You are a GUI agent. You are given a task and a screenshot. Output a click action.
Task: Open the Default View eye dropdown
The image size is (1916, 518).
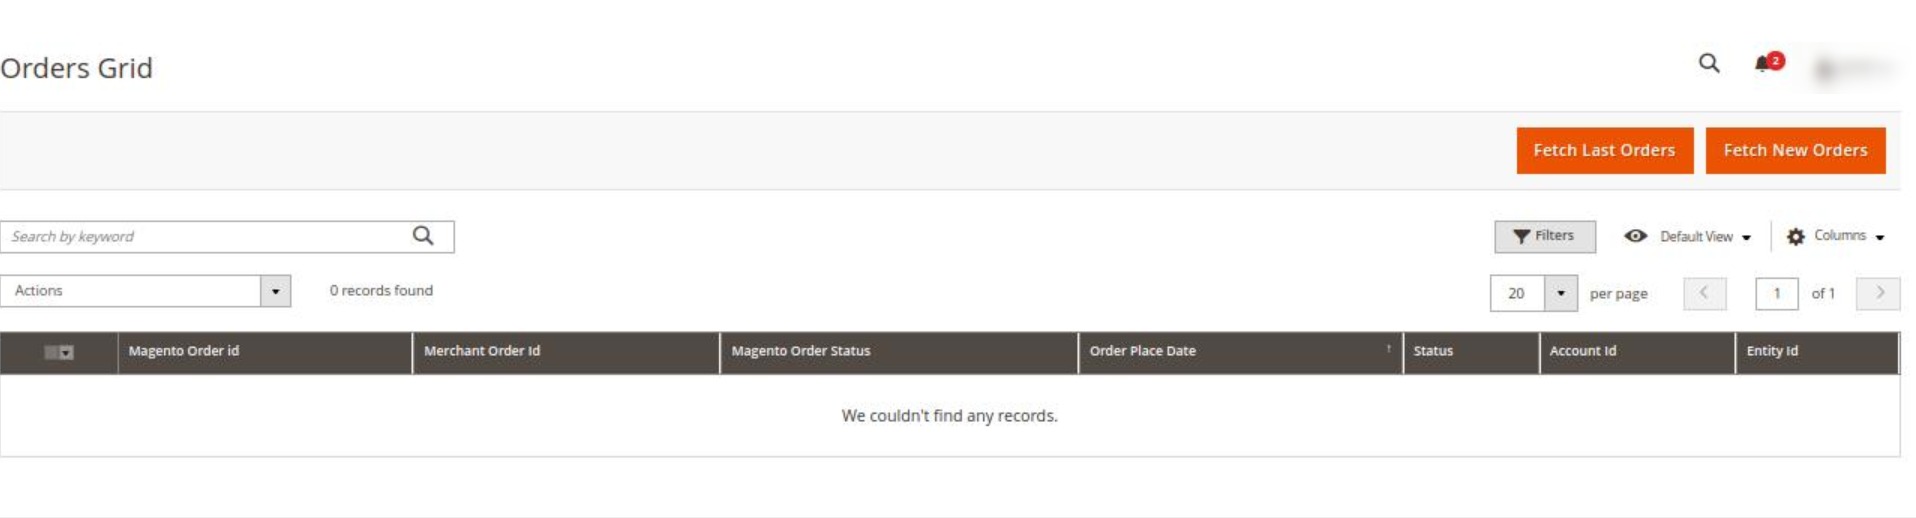(1688, 236)
